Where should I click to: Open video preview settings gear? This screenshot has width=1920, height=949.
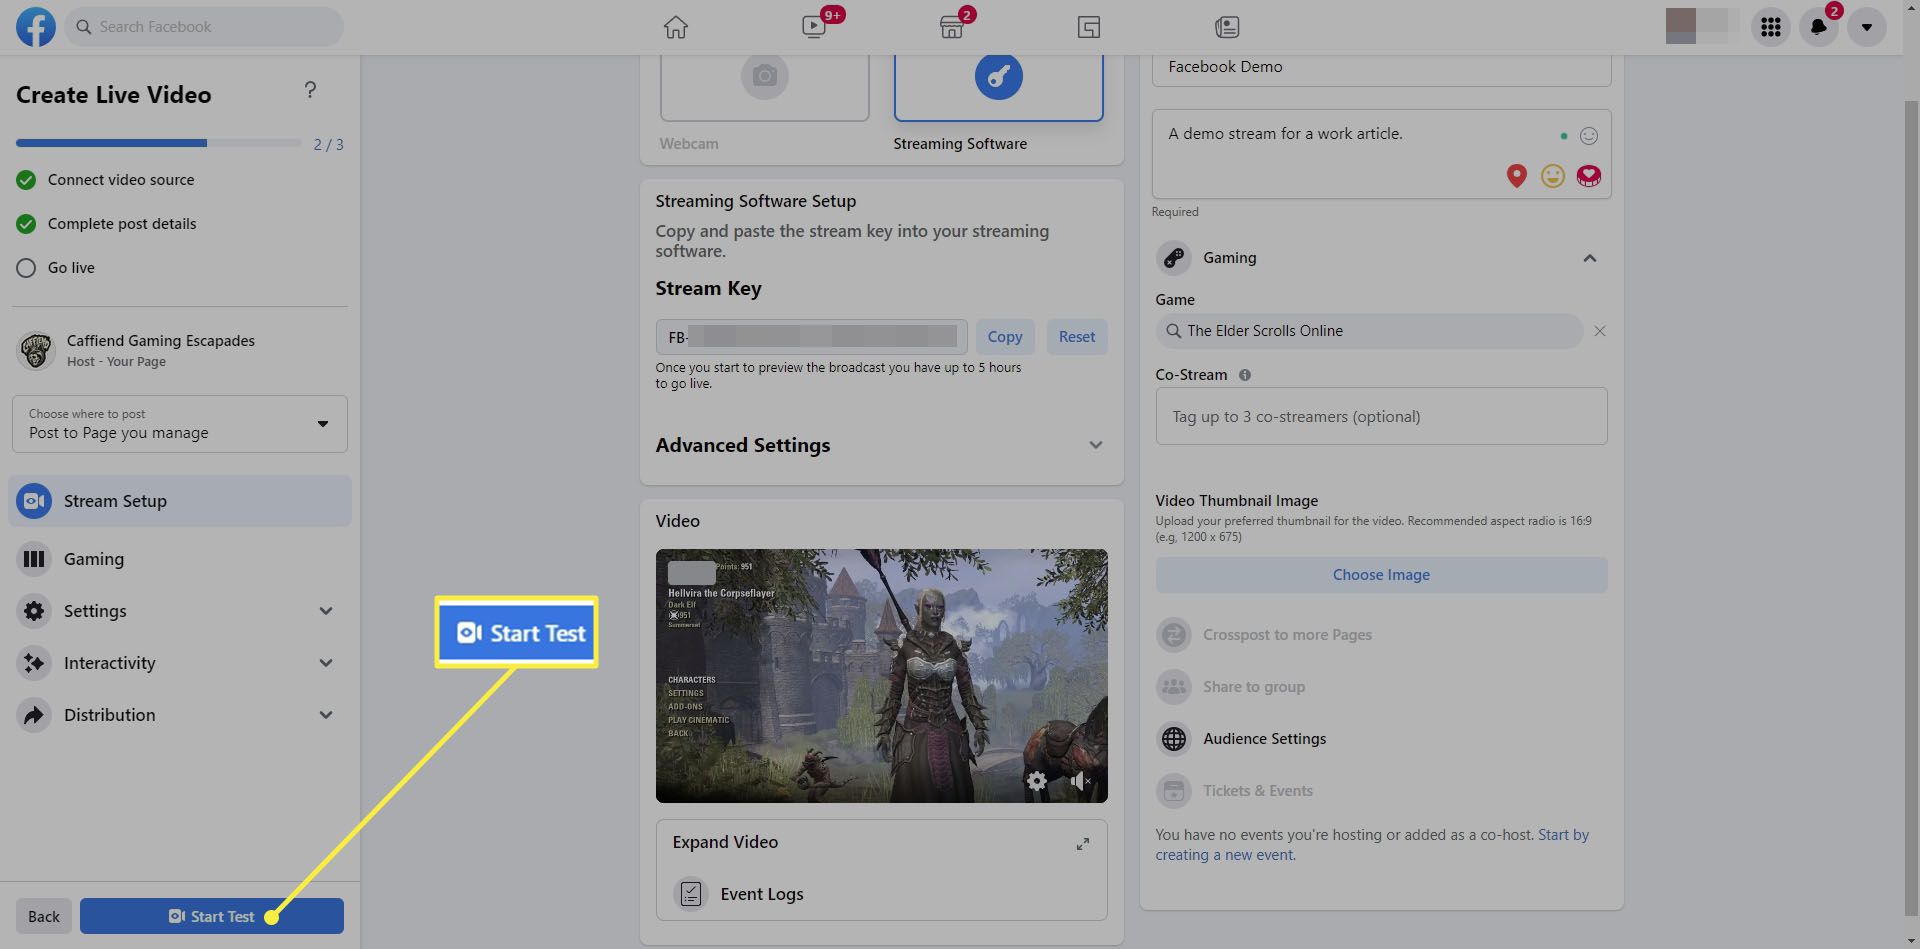tap(1037, 781)
